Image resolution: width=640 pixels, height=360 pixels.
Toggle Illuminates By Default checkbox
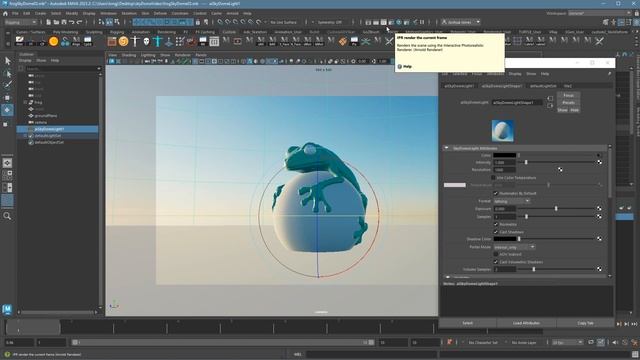click(496, 193)
